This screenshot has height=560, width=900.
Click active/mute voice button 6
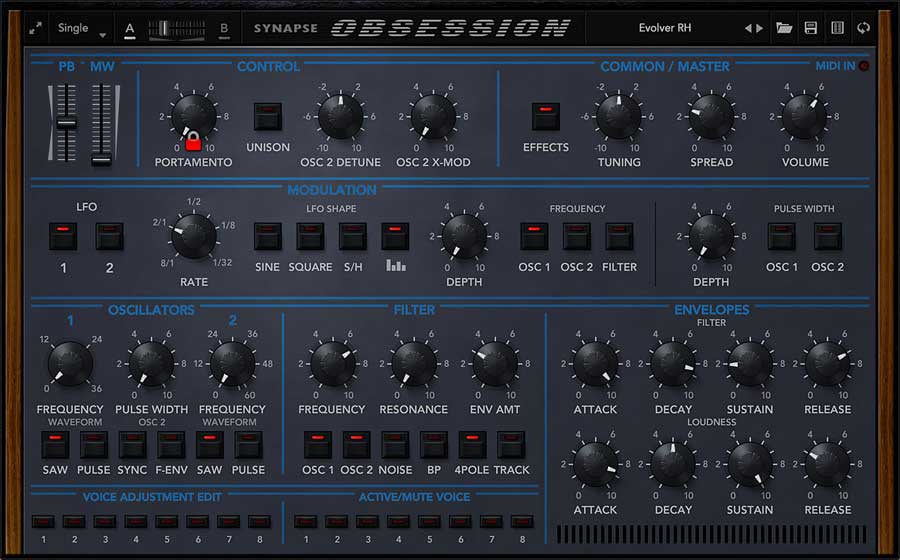click(x=460, y=522)
